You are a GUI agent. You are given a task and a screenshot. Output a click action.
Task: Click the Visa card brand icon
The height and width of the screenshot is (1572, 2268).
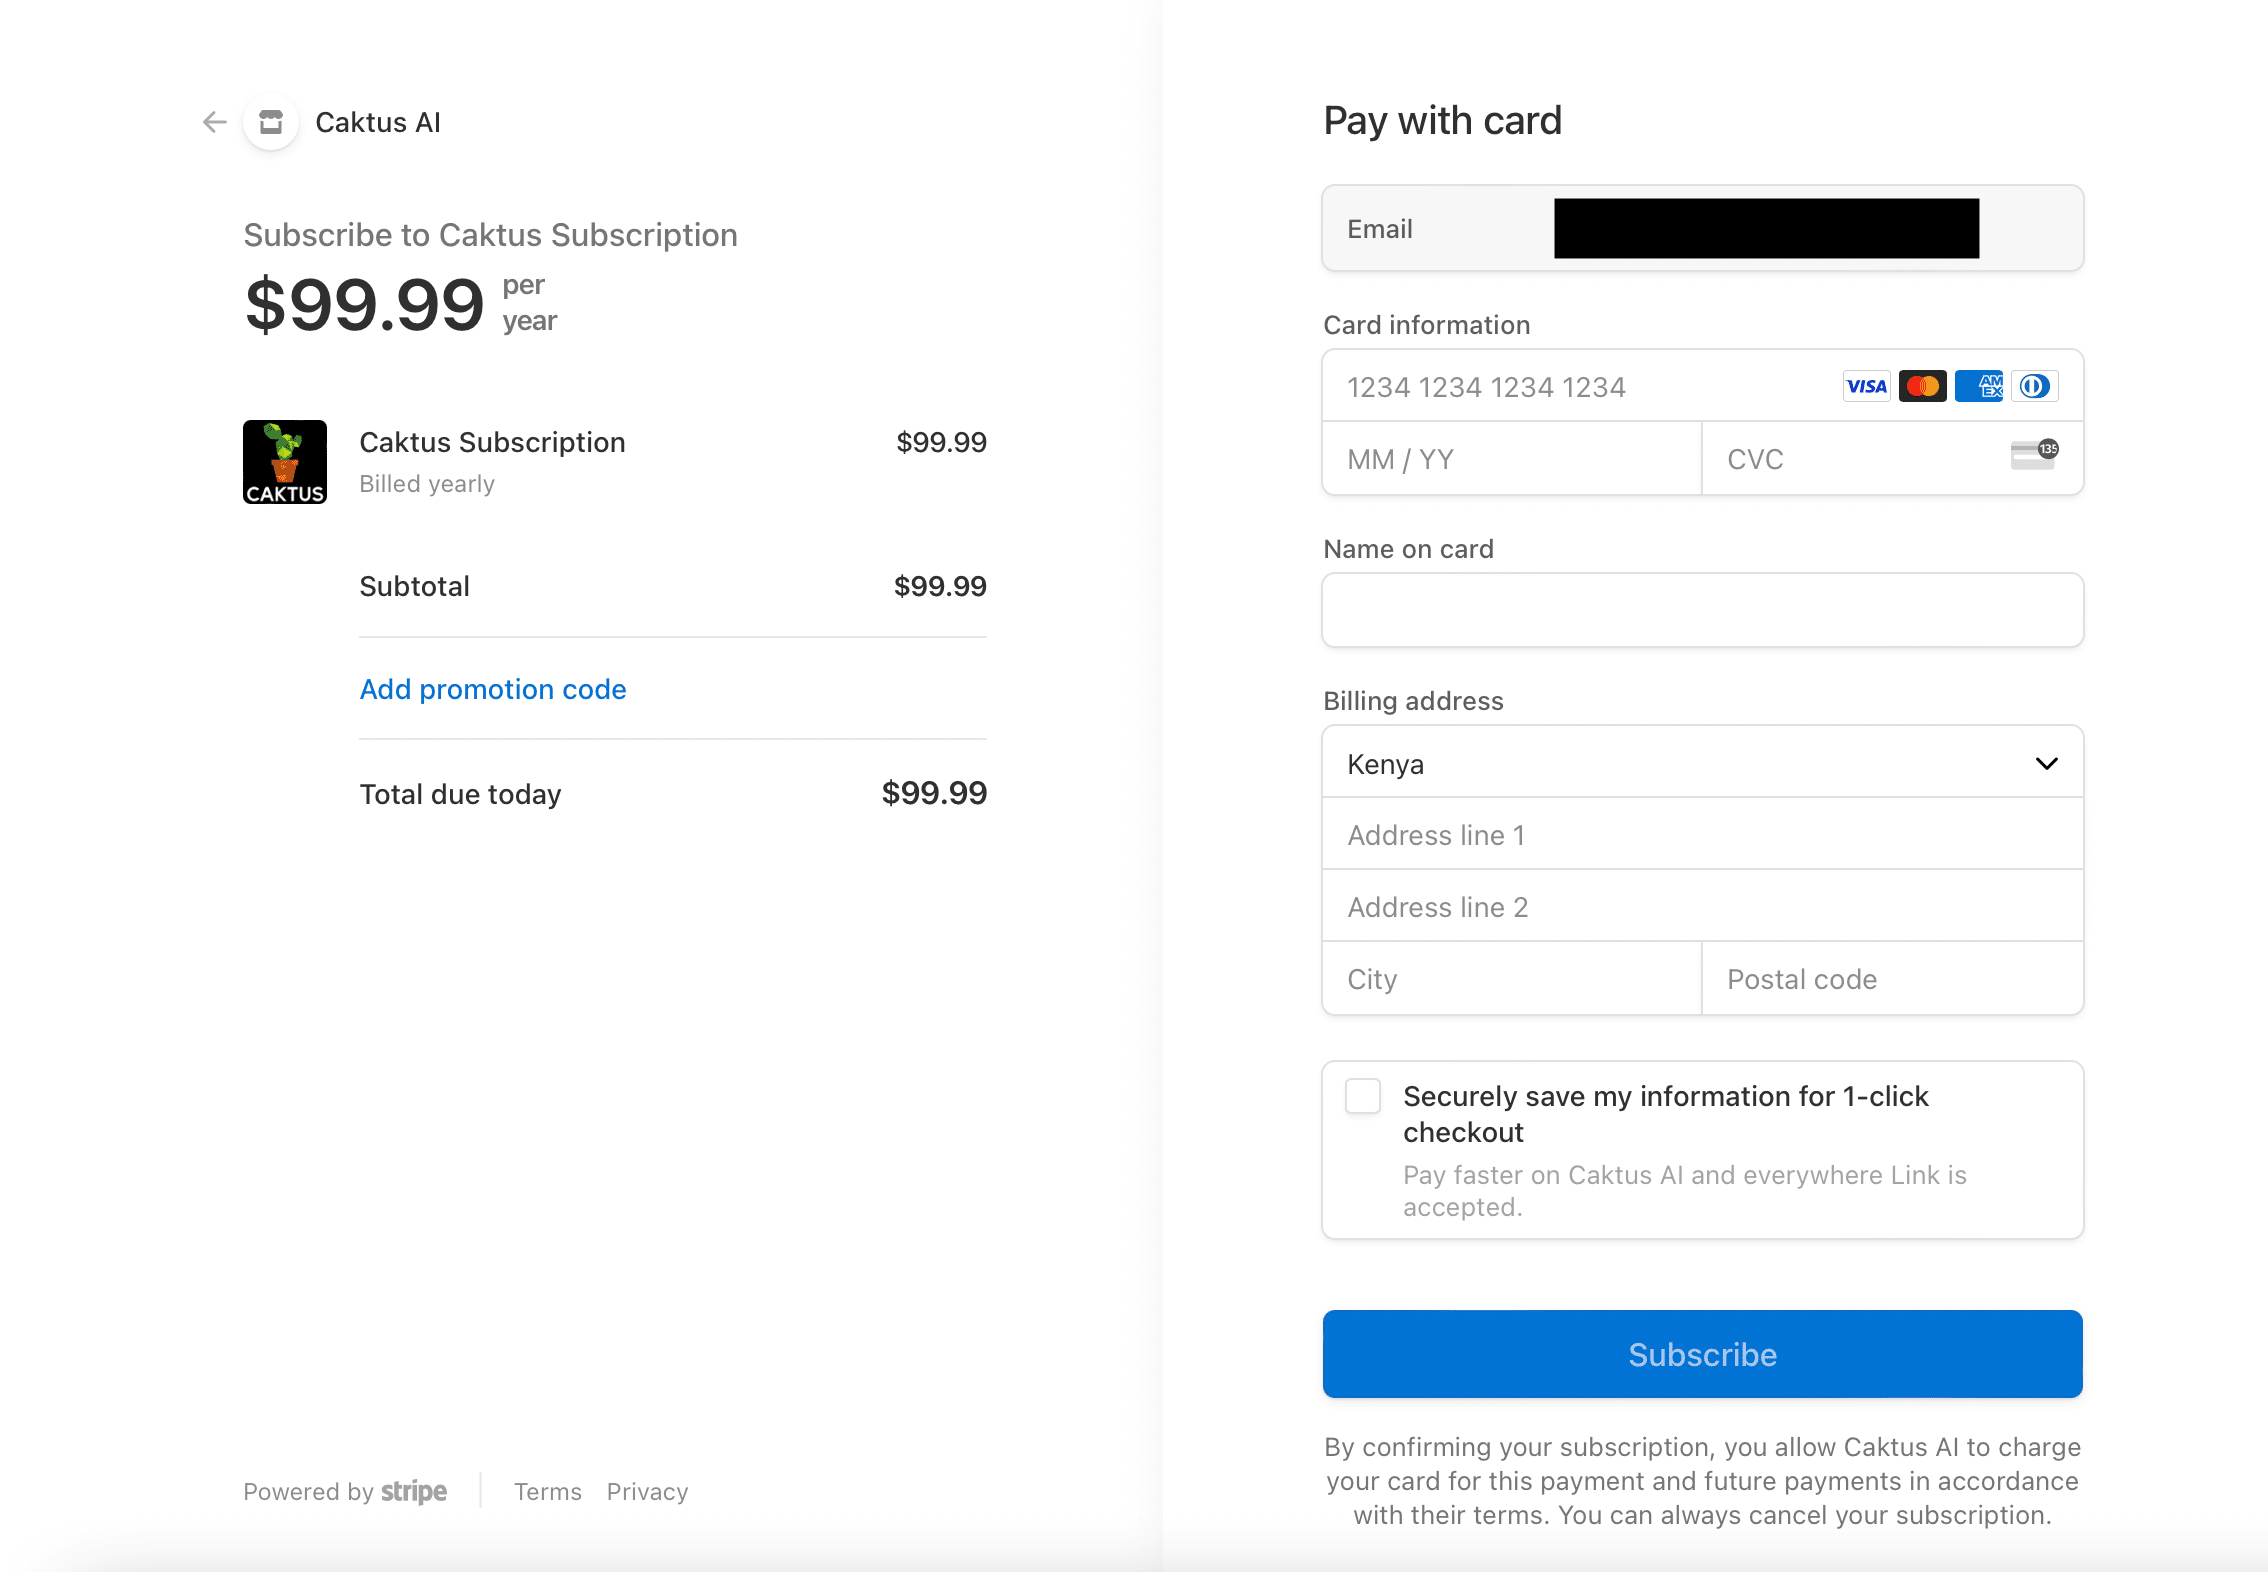(x=1866, y=387)
